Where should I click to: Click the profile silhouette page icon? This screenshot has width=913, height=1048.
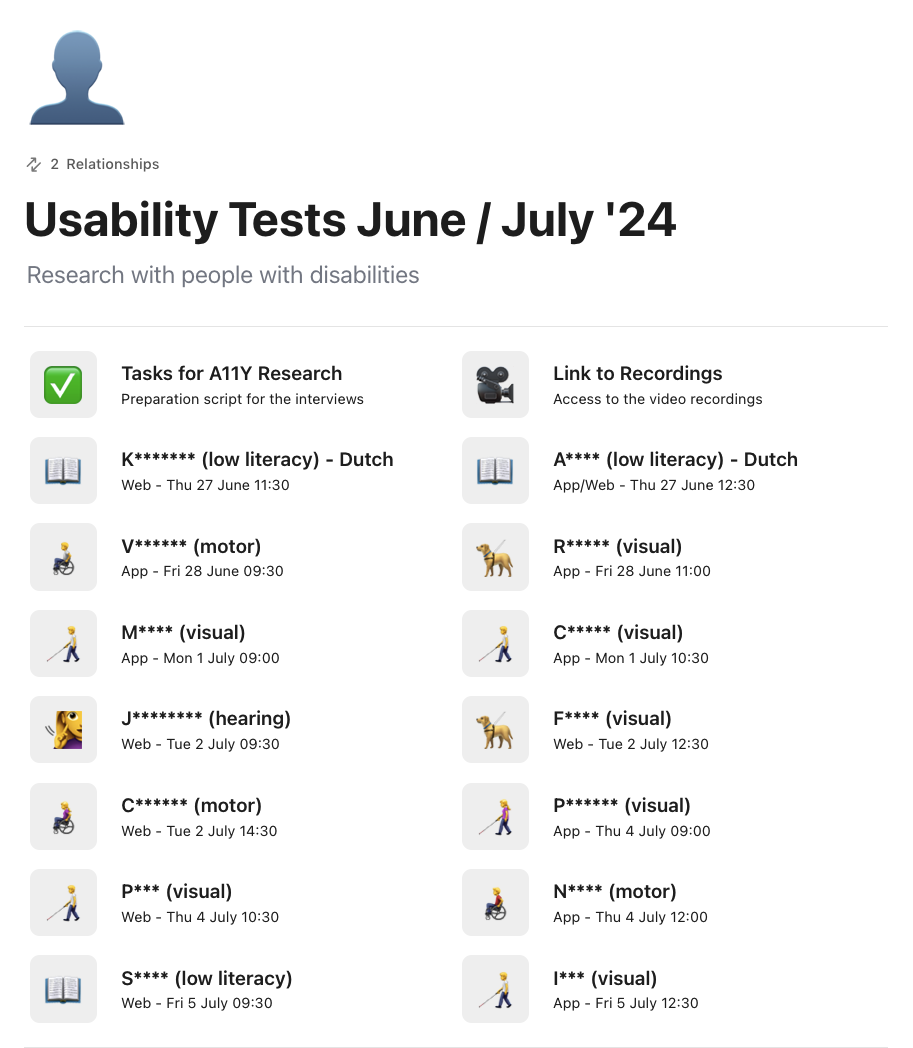point(77,78)
